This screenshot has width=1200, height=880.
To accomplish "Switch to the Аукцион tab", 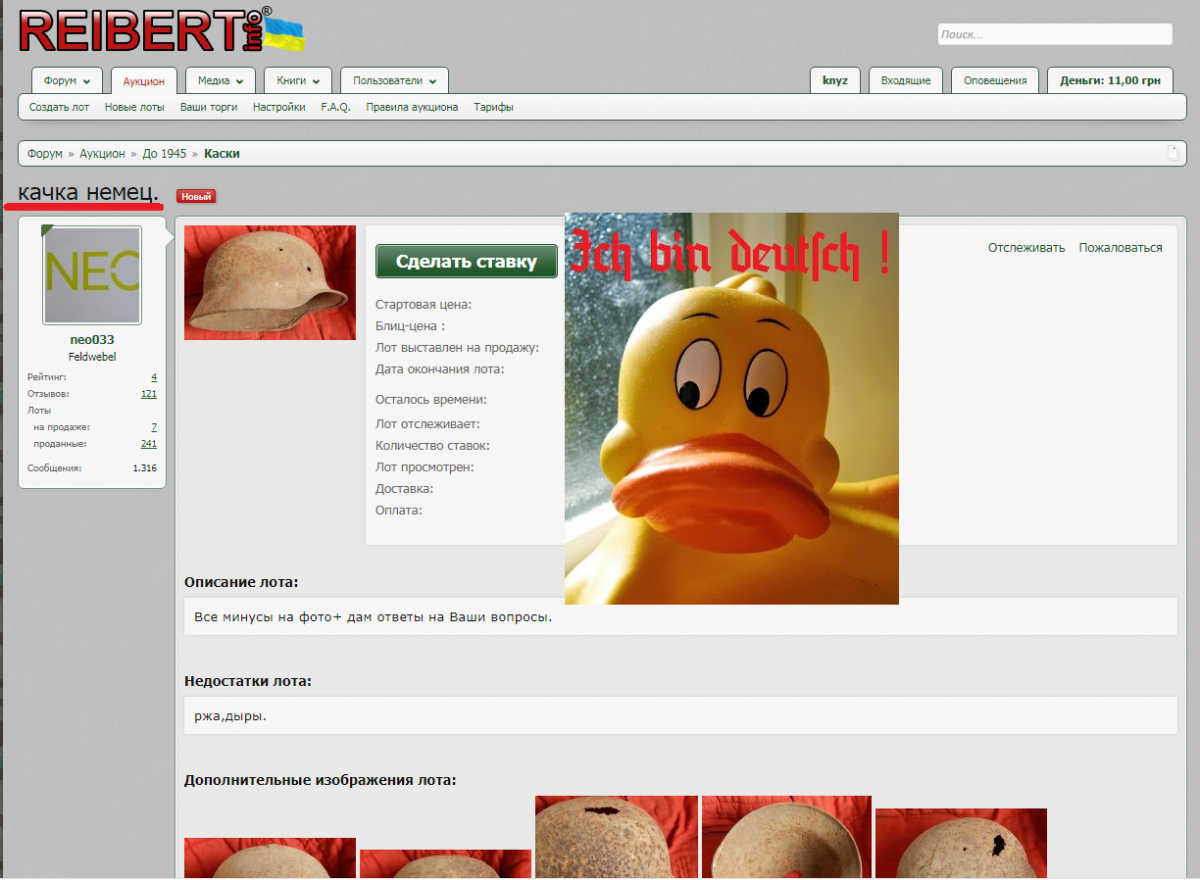I will [x=144, y=81].
